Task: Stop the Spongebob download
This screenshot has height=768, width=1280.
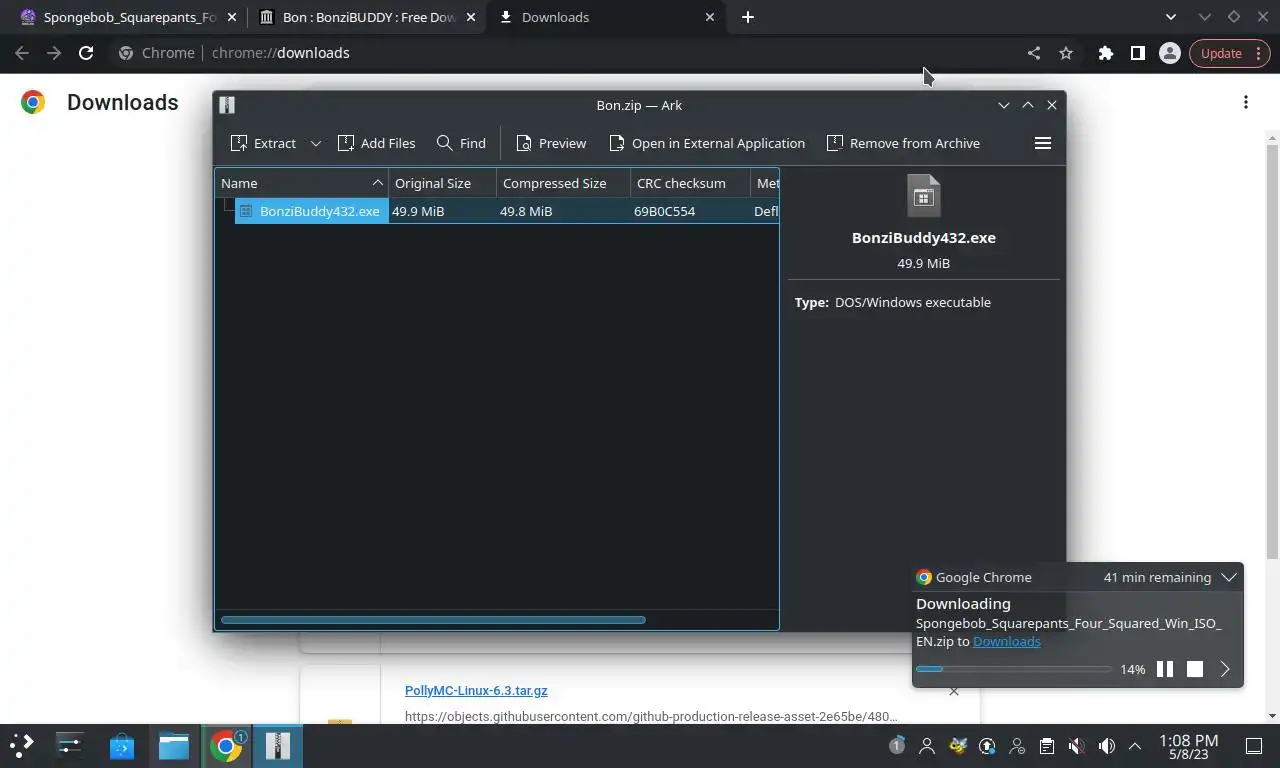Action: point(1195,669)
